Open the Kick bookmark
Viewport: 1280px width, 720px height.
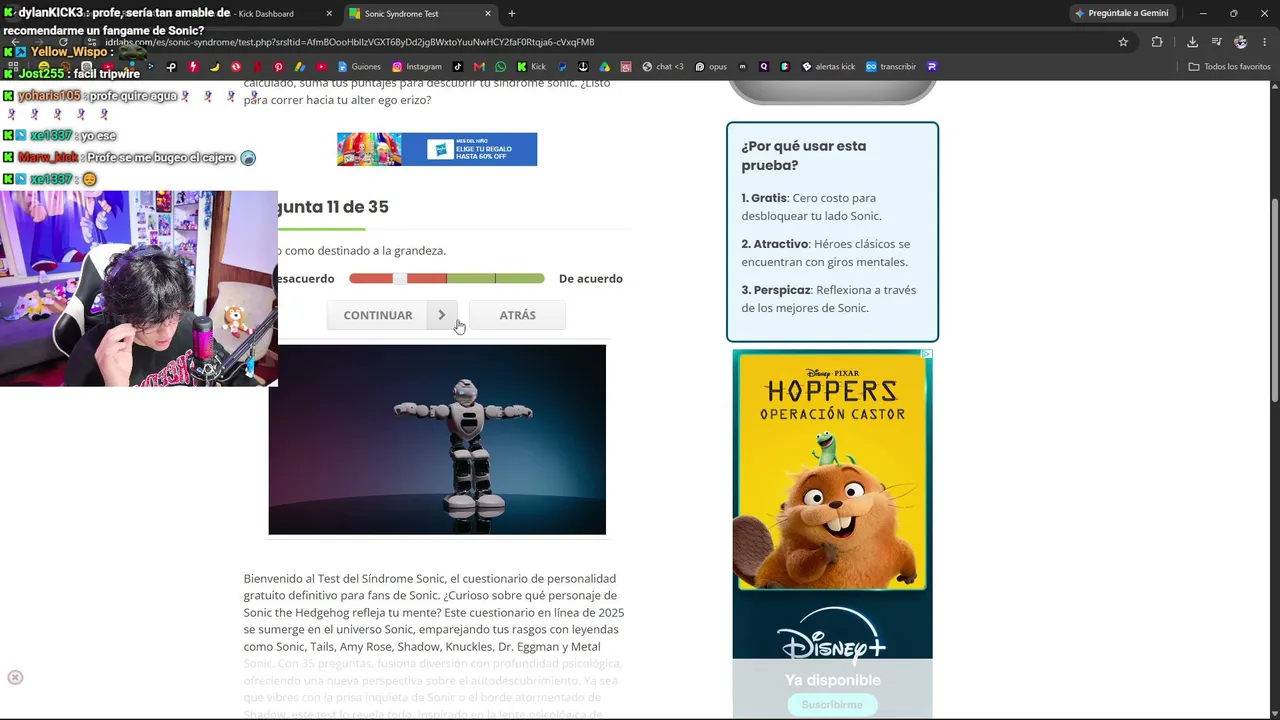pos(531,67)
